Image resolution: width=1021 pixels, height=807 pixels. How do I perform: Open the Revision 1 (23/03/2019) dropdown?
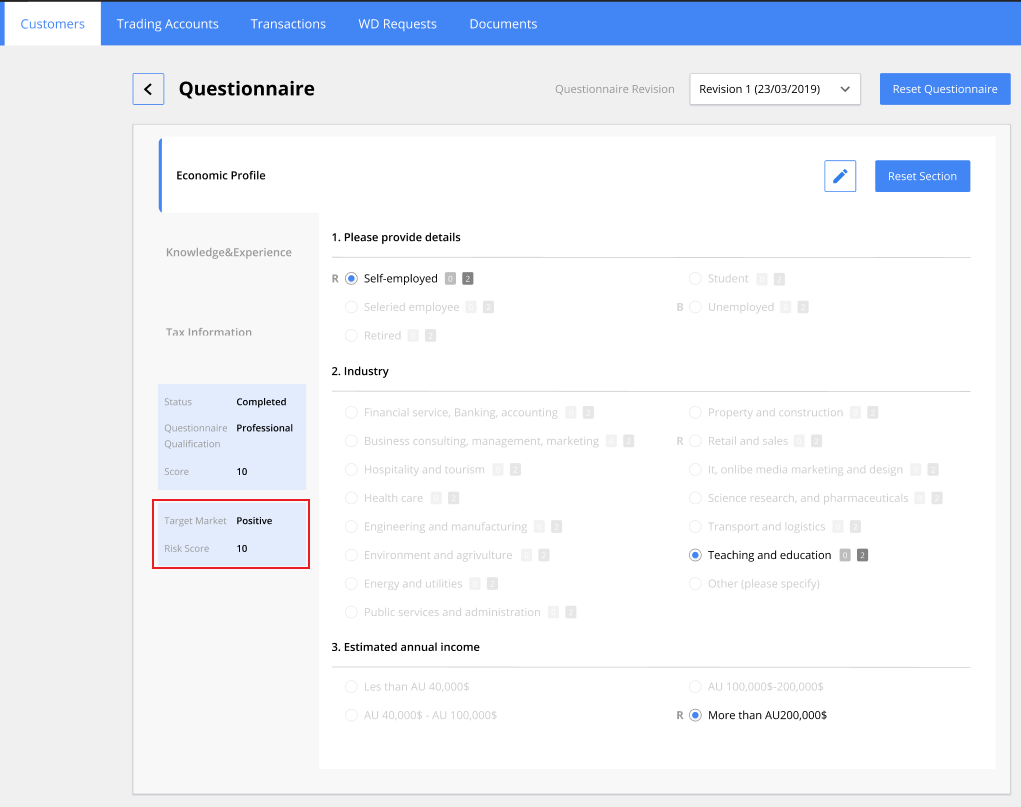tap(774, 88)
